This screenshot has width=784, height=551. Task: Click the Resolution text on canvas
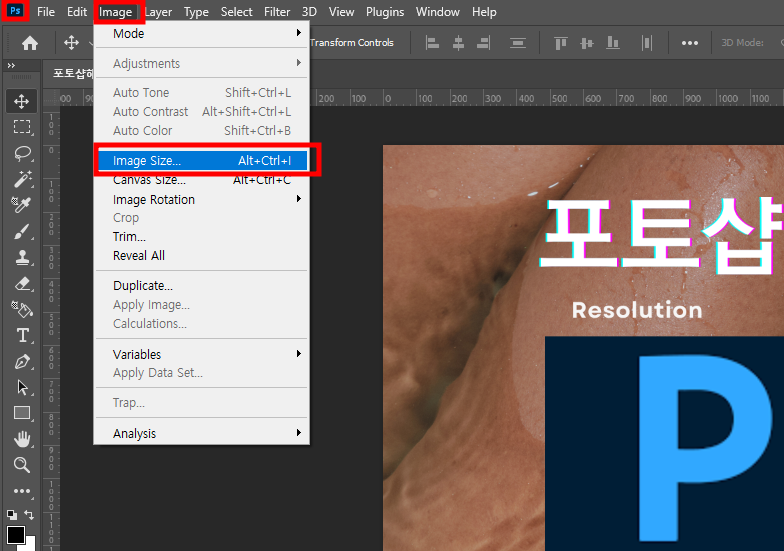[637, 310]
